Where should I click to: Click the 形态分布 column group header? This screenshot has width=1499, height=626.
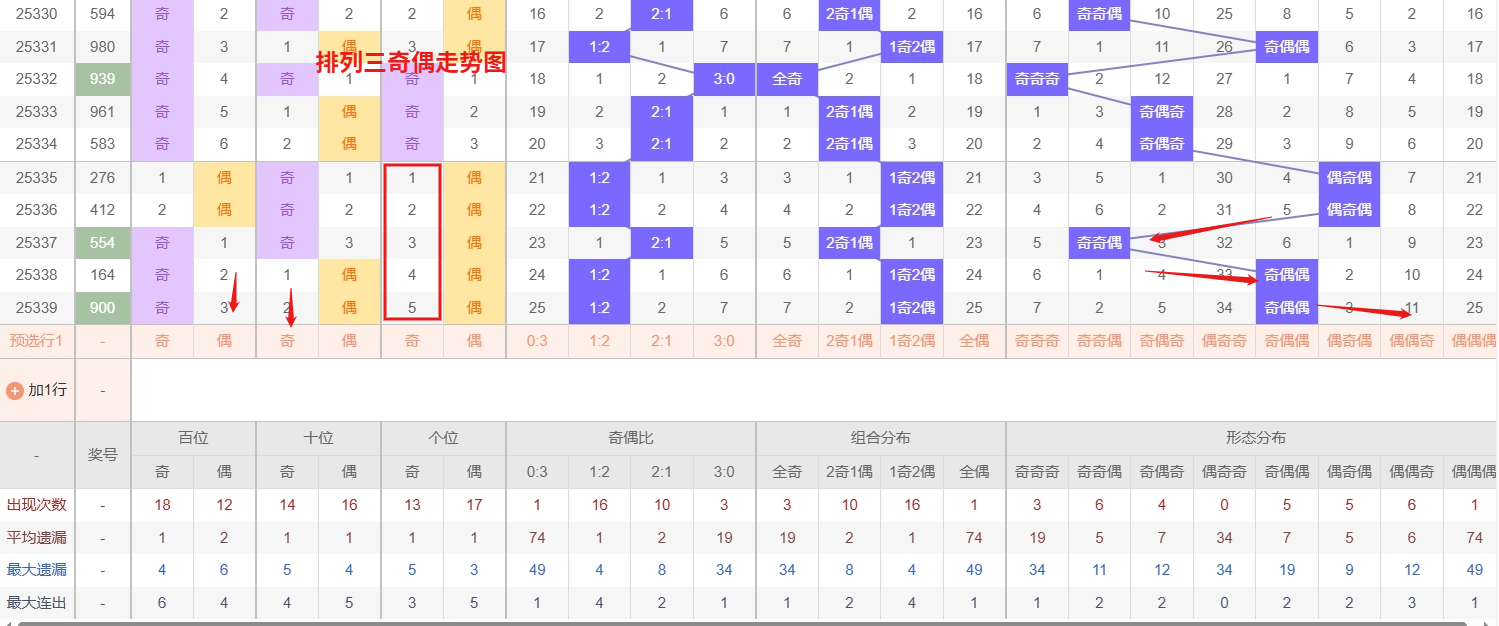[1256, 438]
